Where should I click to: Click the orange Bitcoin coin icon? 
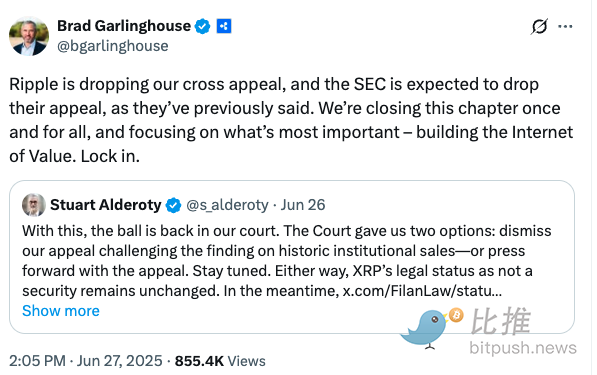(x=456, y=315)
